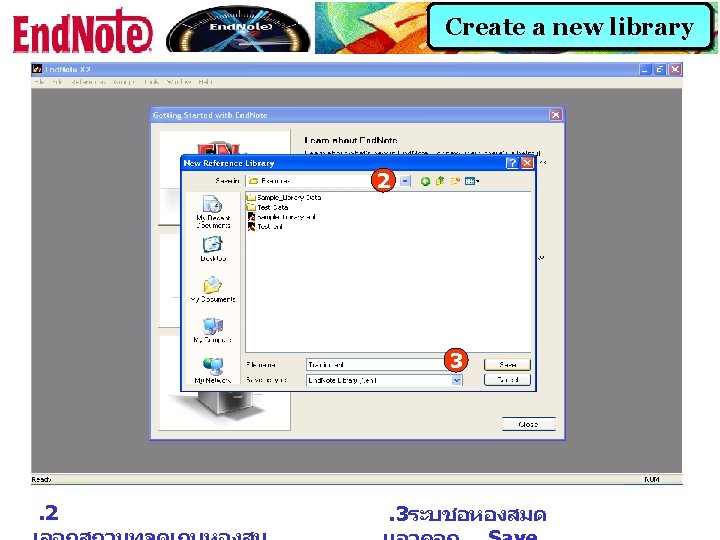Select the Sample_Library Data folder
720x540 pixels.
(x=284, y=197)
